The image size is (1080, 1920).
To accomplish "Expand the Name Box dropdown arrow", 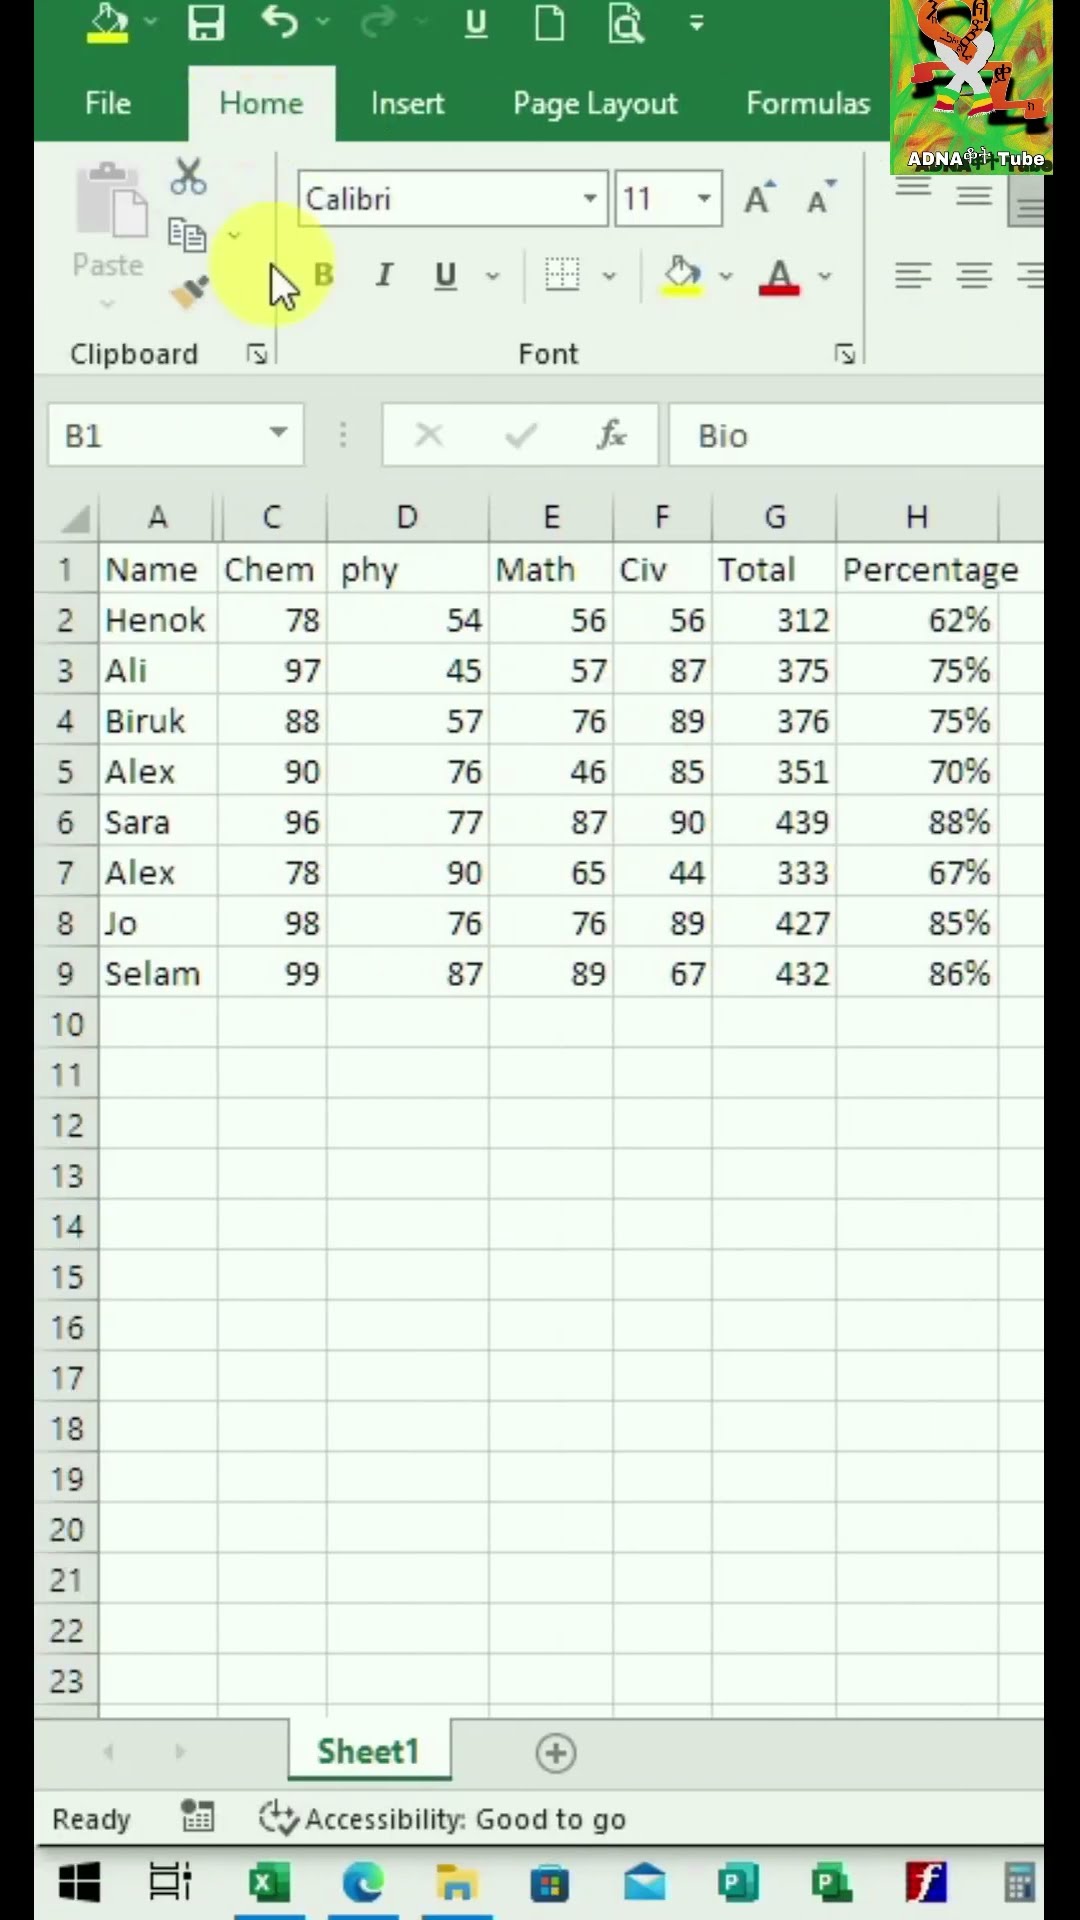I will coord(278,434).
